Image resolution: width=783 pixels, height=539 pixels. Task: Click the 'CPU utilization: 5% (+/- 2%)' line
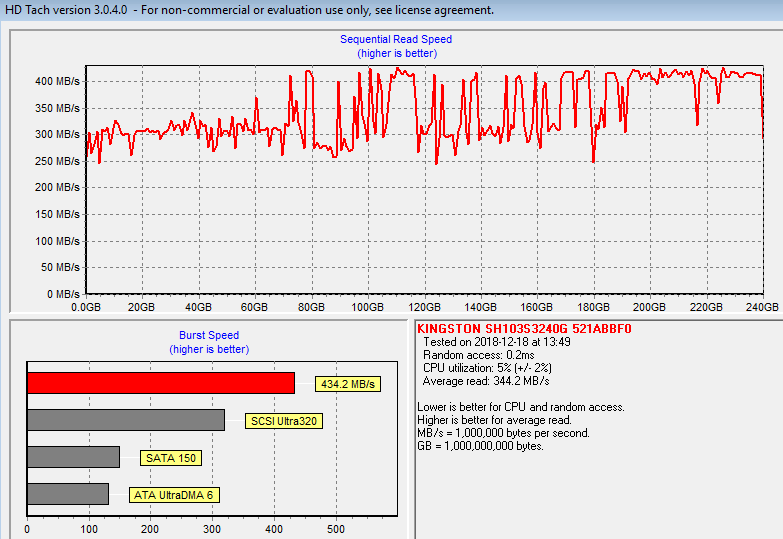point(487,368)
